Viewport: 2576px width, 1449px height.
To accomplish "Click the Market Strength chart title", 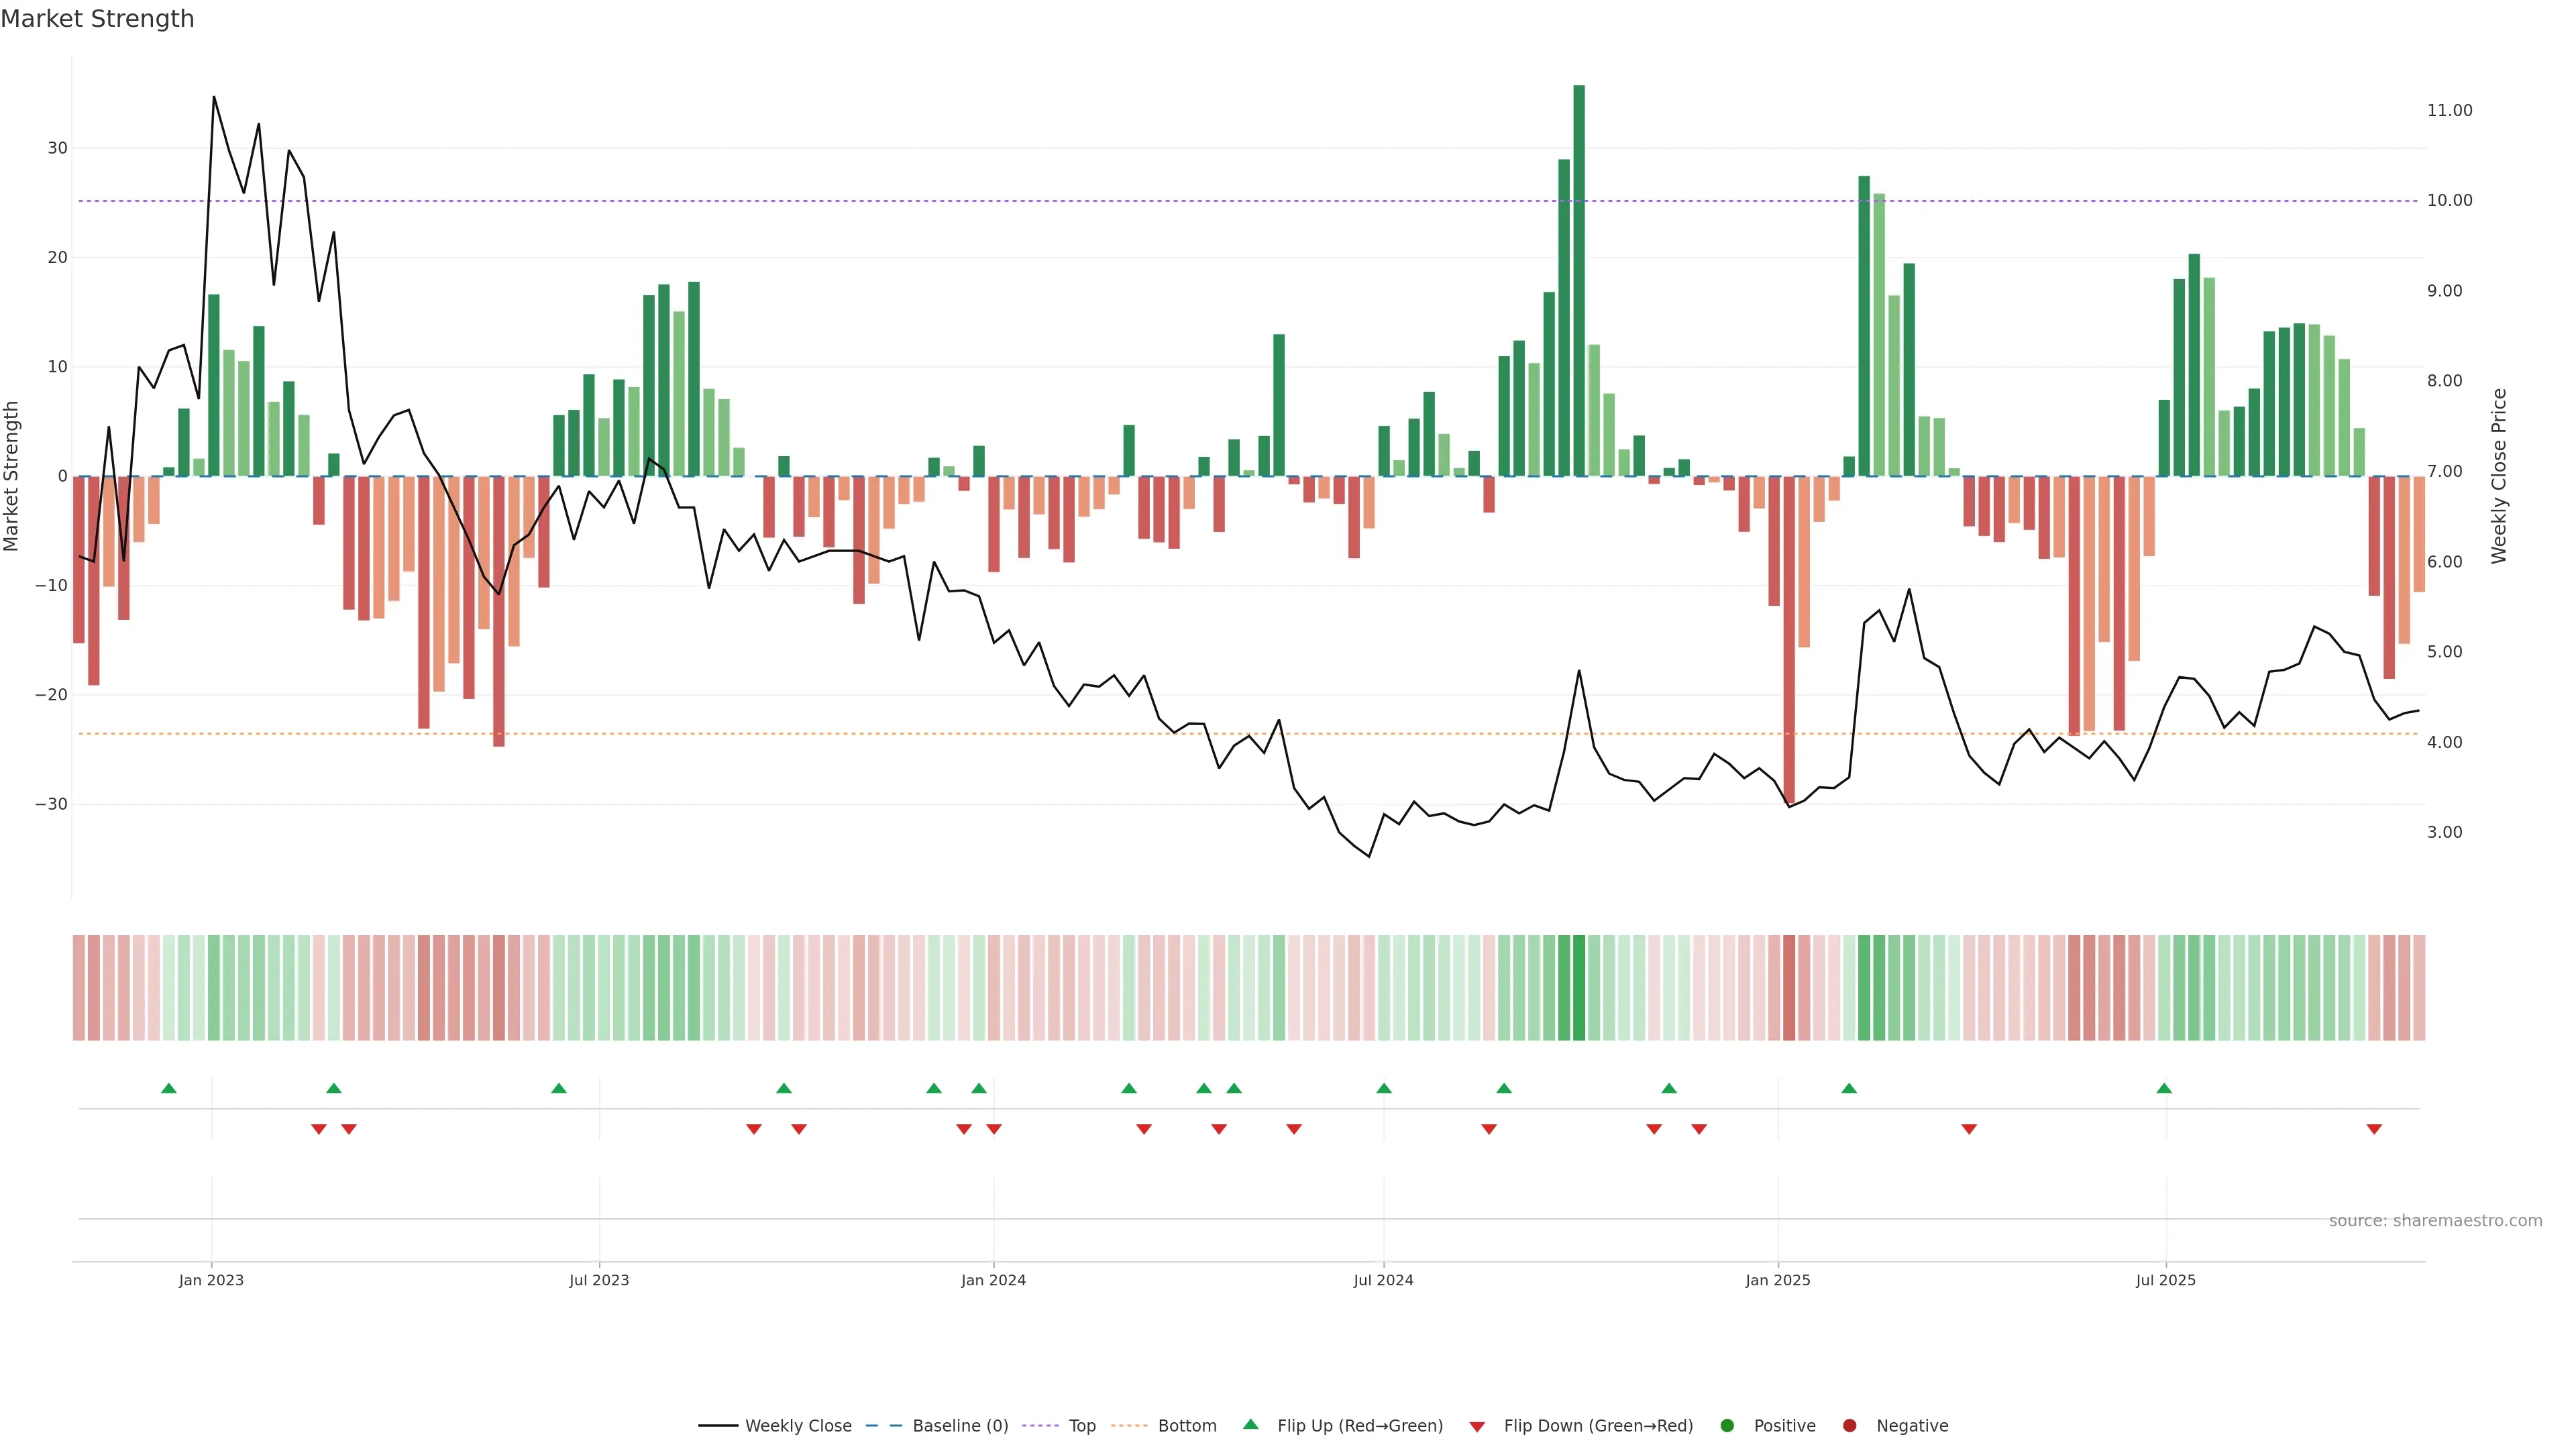I will [x=97, y=19].
